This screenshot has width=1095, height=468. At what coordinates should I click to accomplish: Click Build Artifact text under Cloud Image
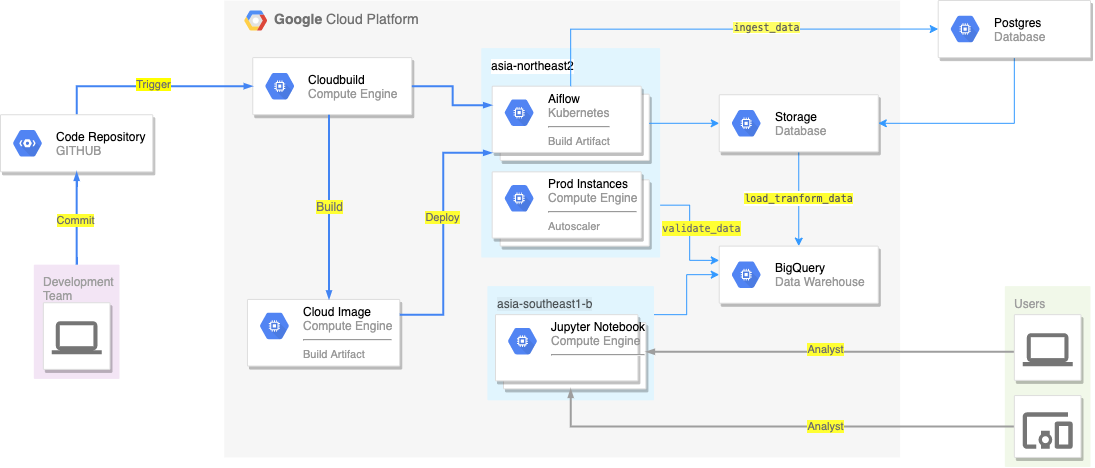point(334,354)
